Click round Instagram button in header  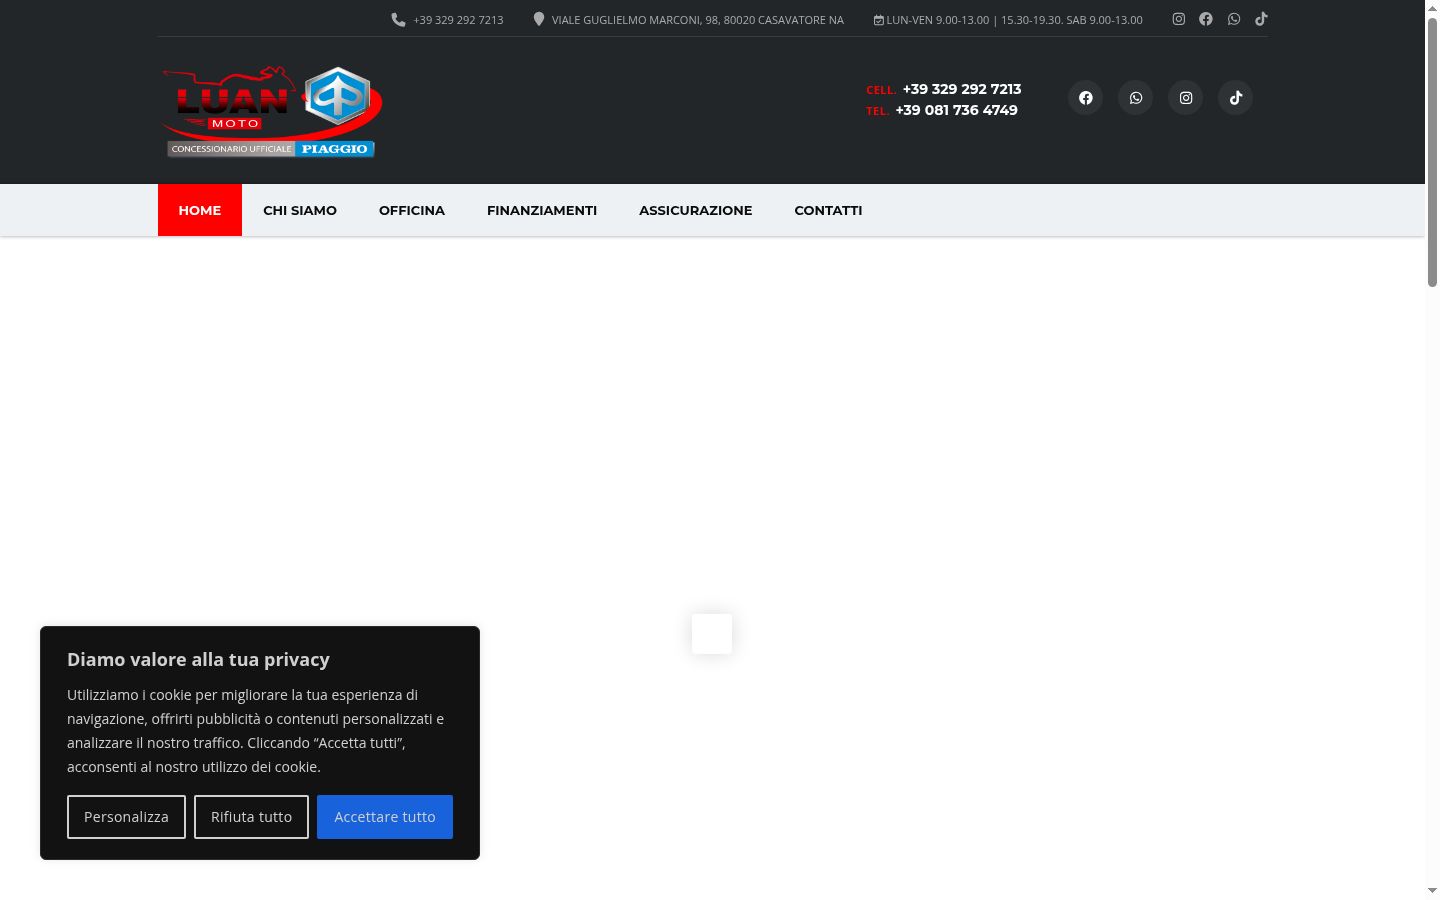1186,98
